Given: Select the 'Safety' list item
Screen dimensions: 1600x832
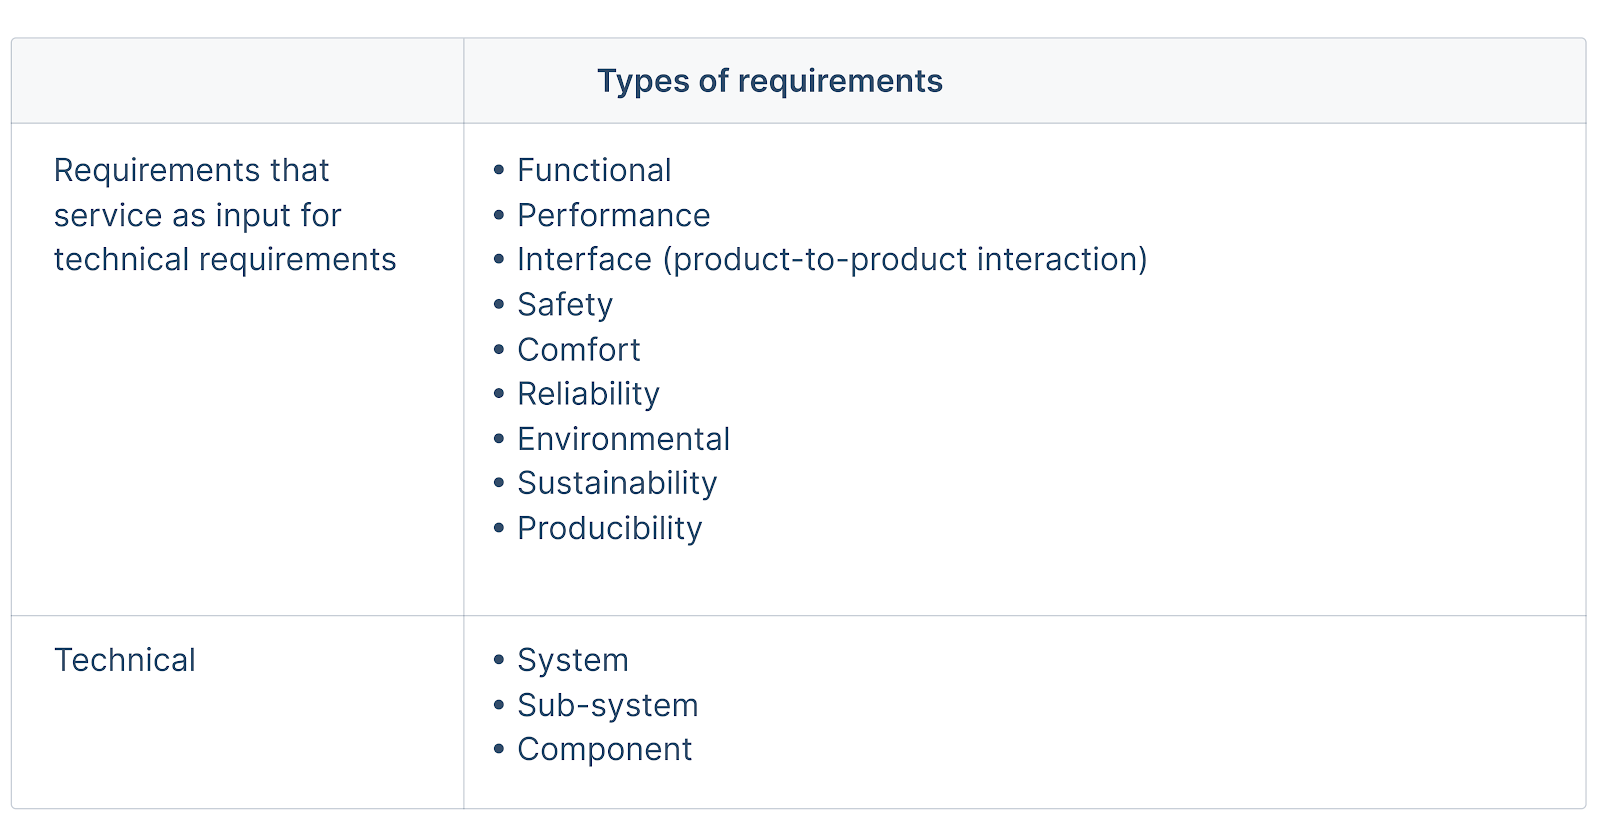Looking at the screenshot, I should pos(565,304).
